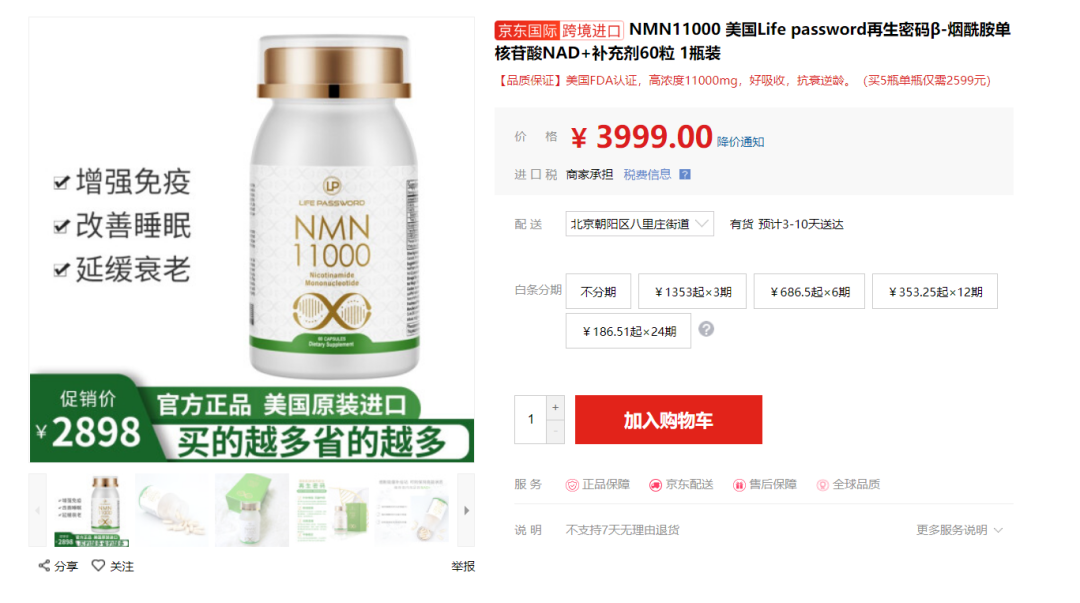Show next thumbnails with right arrow
The image size is (1080, 603).
pyautogui.click(x=466, y=511)
